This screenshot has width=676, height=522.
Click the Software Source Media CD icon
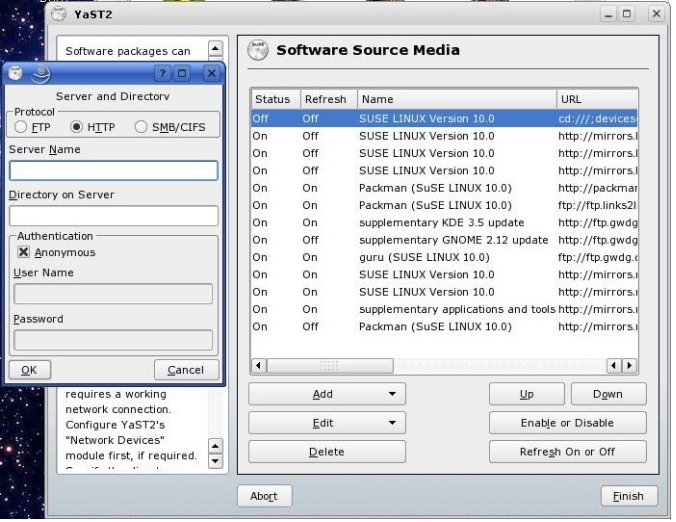258,50
